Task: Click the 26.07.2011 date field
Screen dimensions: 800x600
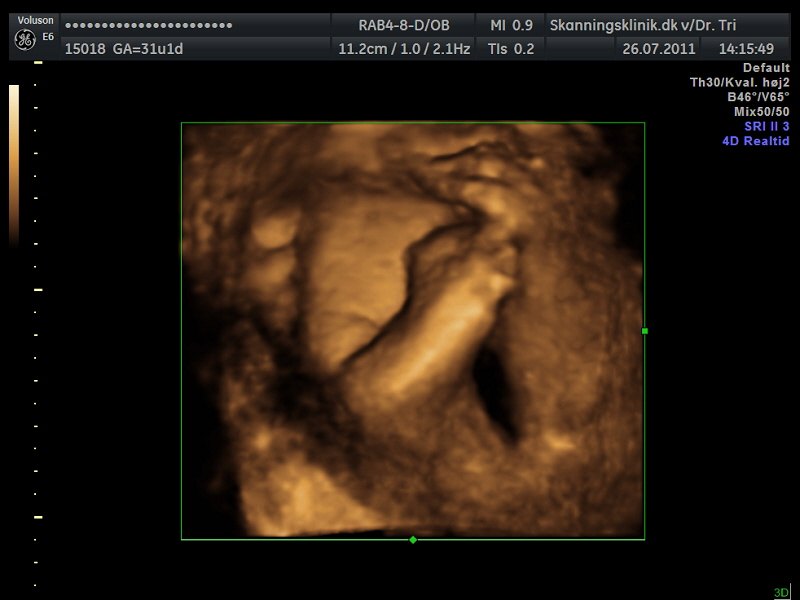Action: 657,48
